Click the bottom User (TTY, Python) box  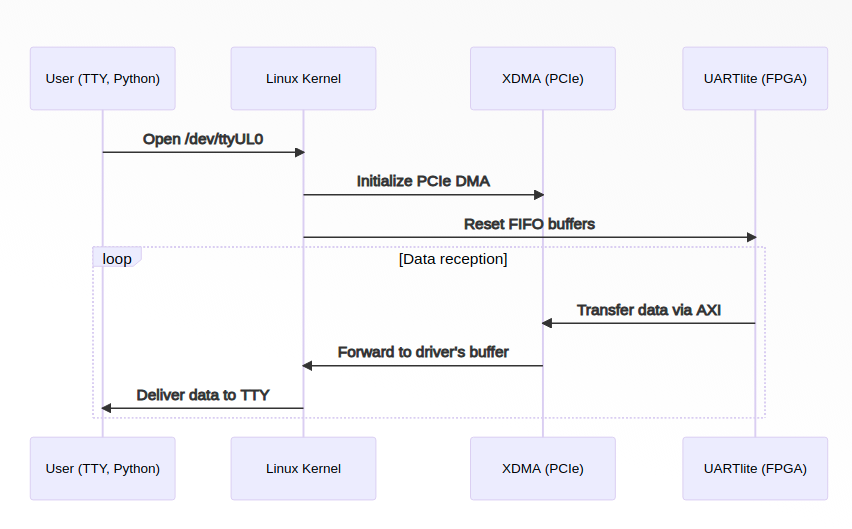click(x=103, y=468)
